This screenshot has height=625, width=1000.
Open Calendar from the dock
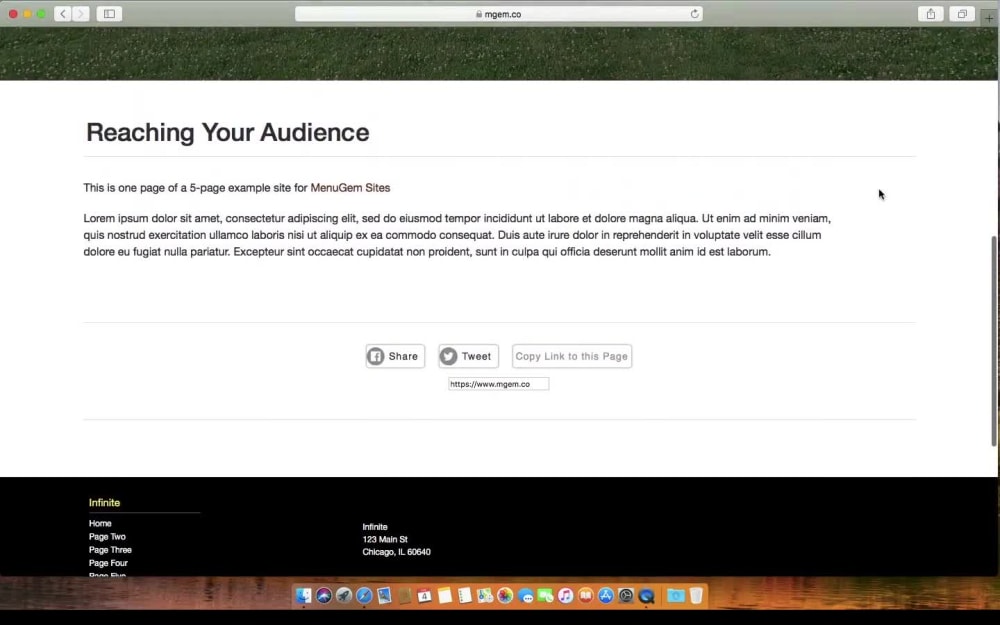point(424,596)
